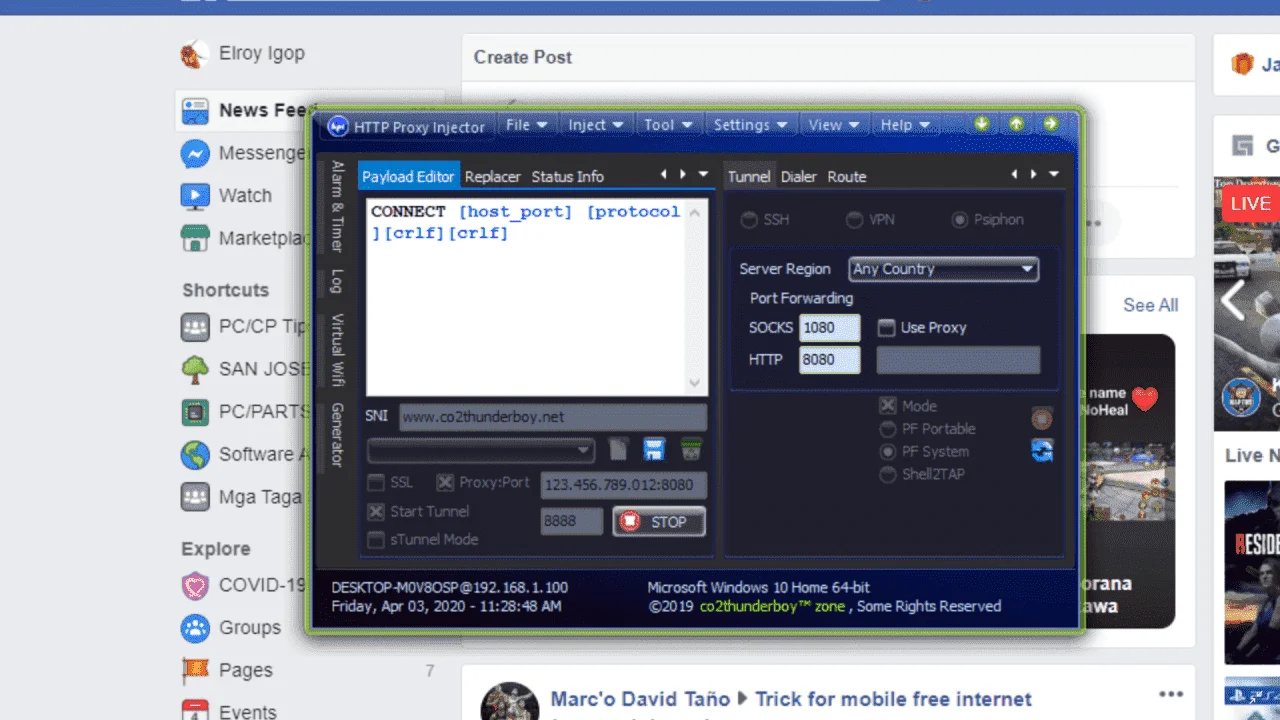Enable sTunnel Mode checkbox
Image resolution: width=1280 pixels, height=720 pixels.
376,540
